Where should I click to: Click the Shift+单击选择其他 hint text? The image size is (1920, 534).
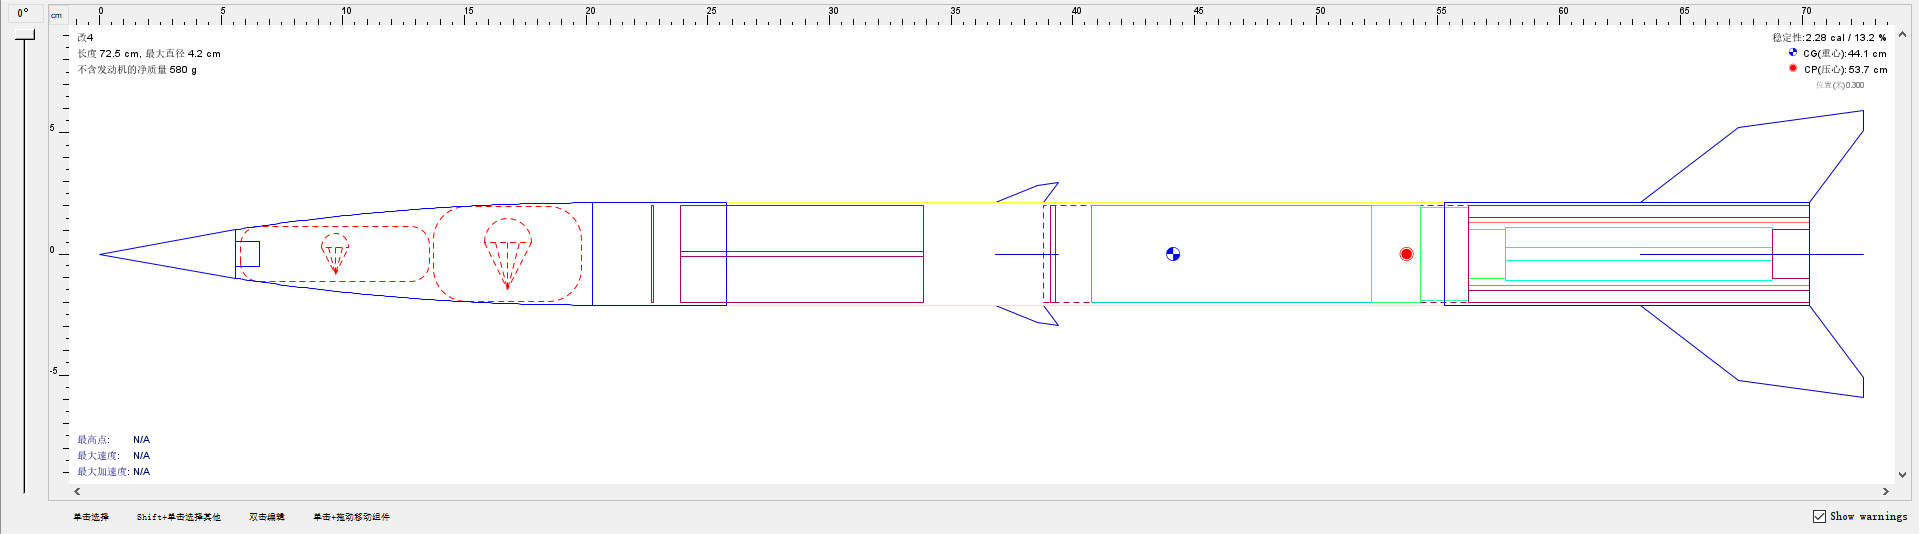coord(179,517)
